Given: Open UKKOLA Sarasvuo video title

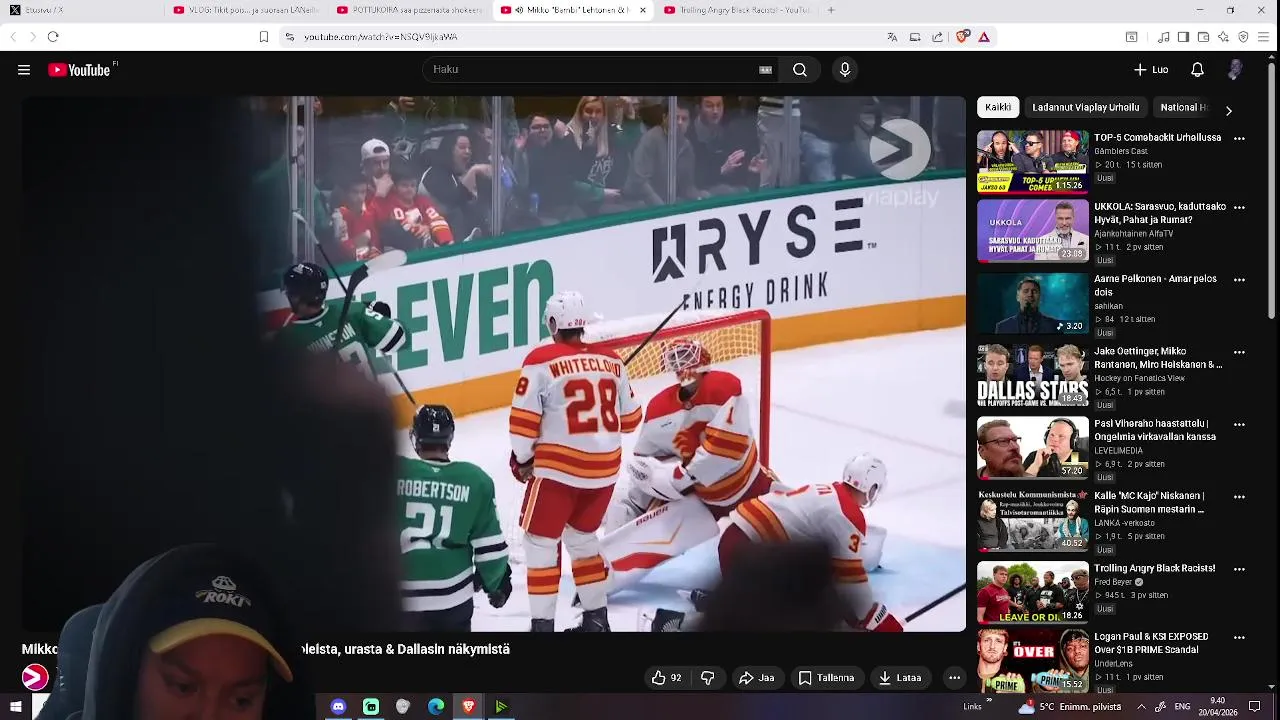Looking at the screenshot, I should 1159,214.
